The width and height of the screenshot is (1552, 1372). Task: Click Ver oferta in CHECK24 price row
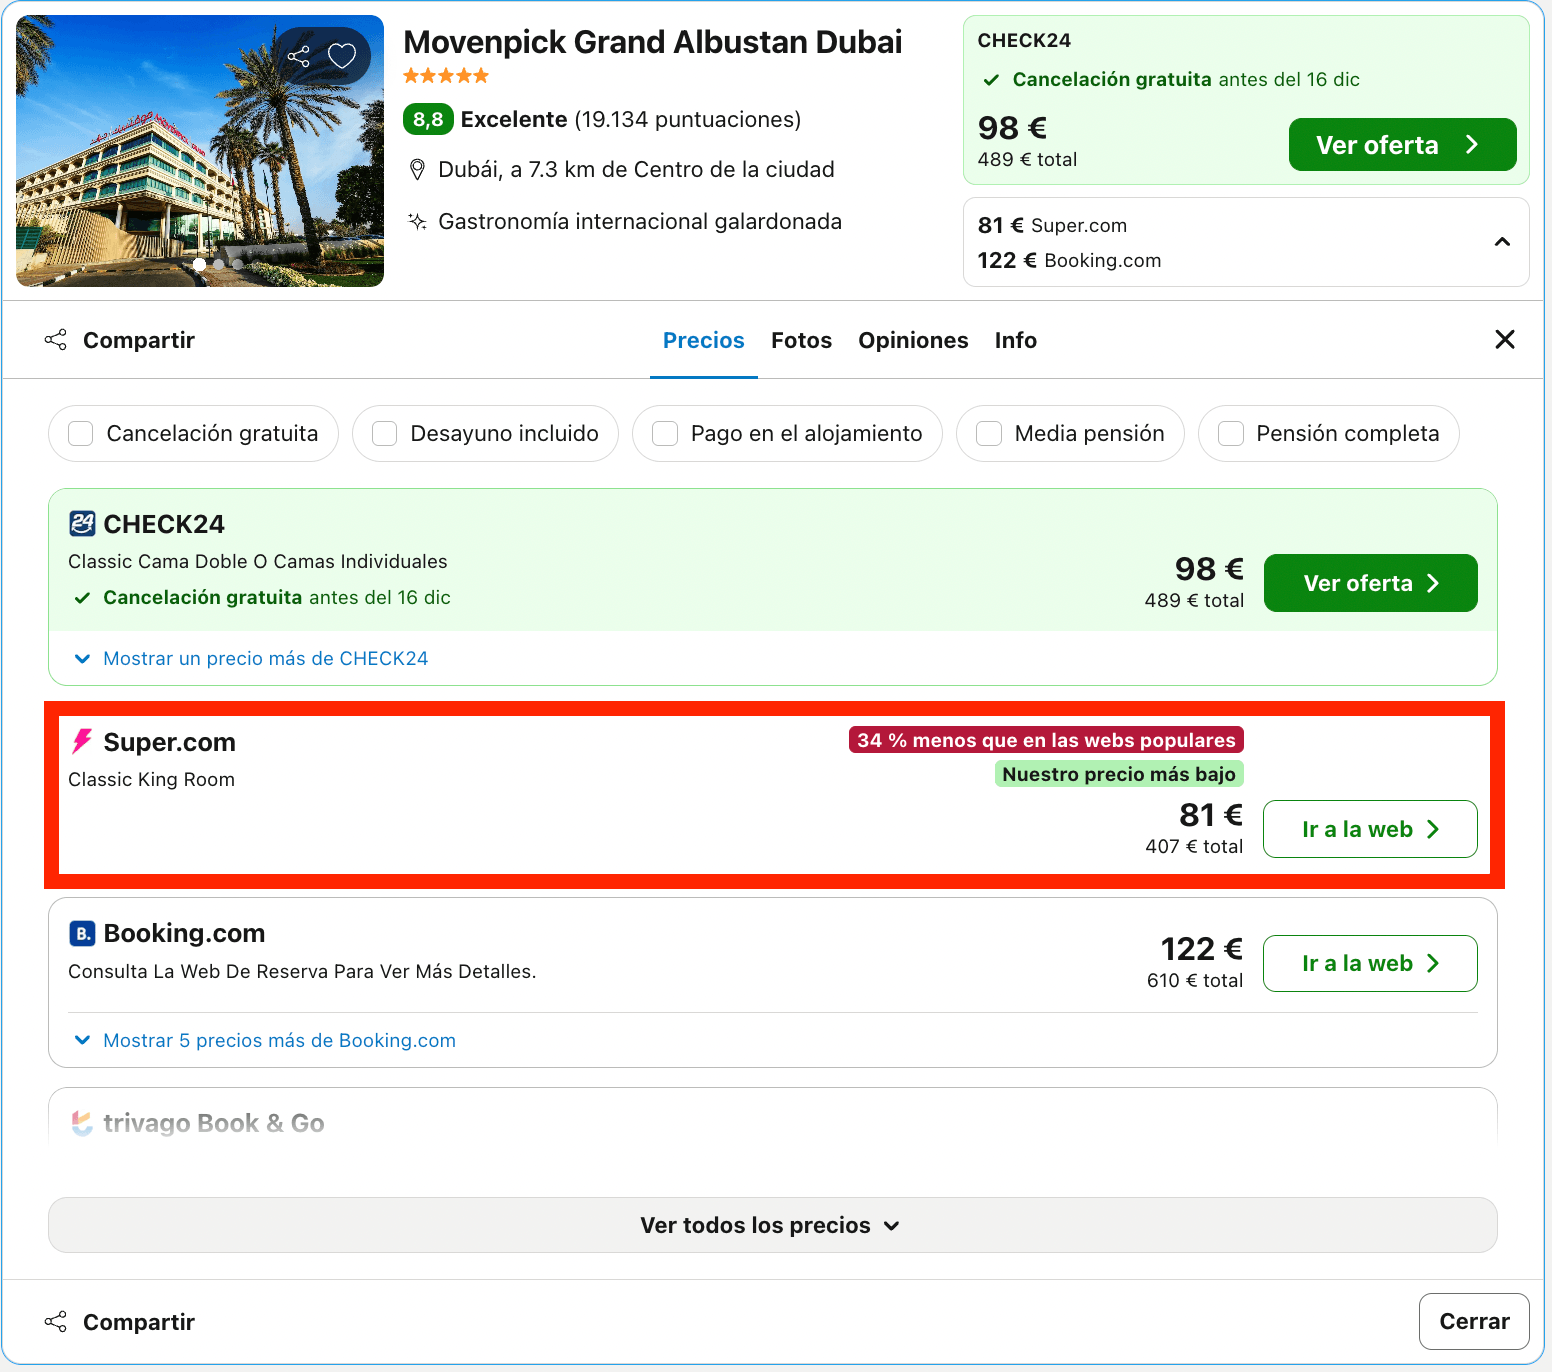point(1371,583)
